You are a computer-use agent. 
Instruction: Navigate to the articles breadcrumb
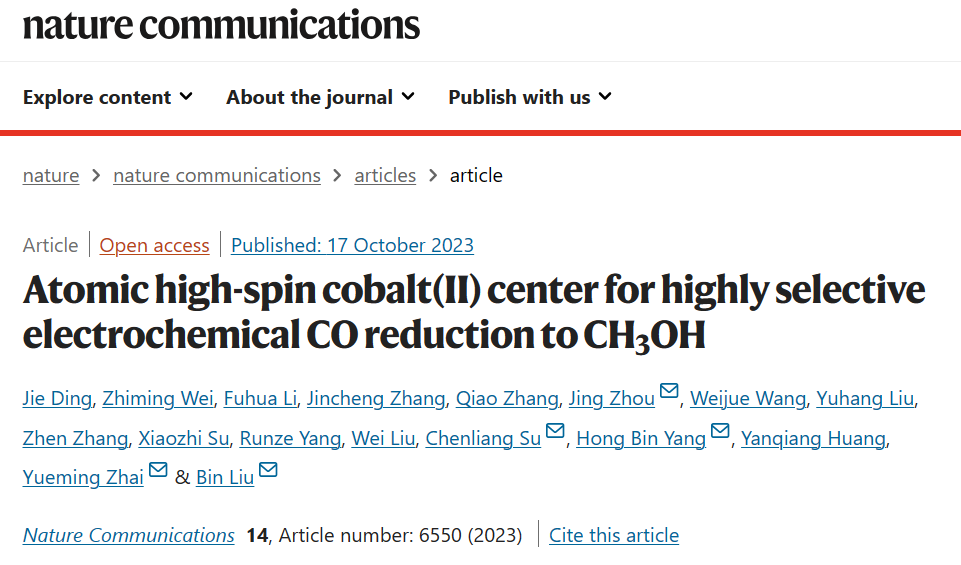(385, 175)
